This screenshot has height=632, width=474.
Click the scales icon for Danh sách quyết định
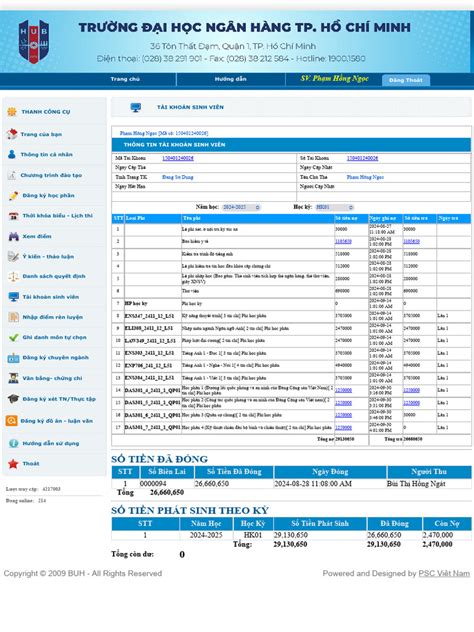(13, 276)
